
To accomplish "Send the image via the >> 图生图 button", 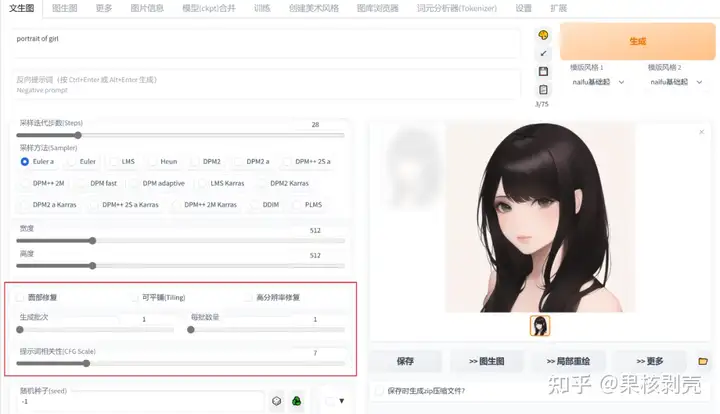I will [487, 361].
